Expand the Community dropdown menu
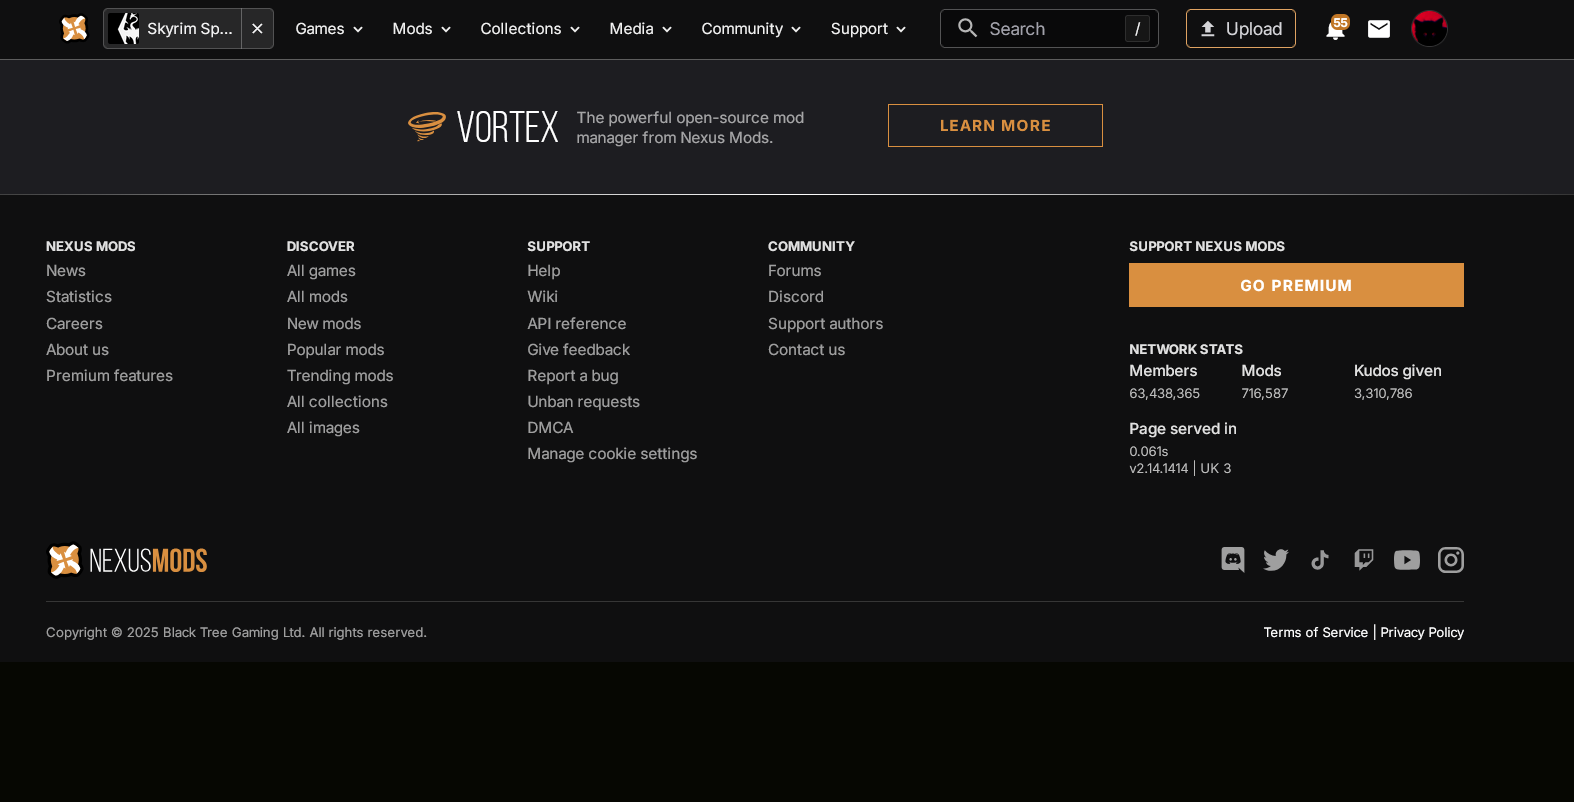 (751, 29)
